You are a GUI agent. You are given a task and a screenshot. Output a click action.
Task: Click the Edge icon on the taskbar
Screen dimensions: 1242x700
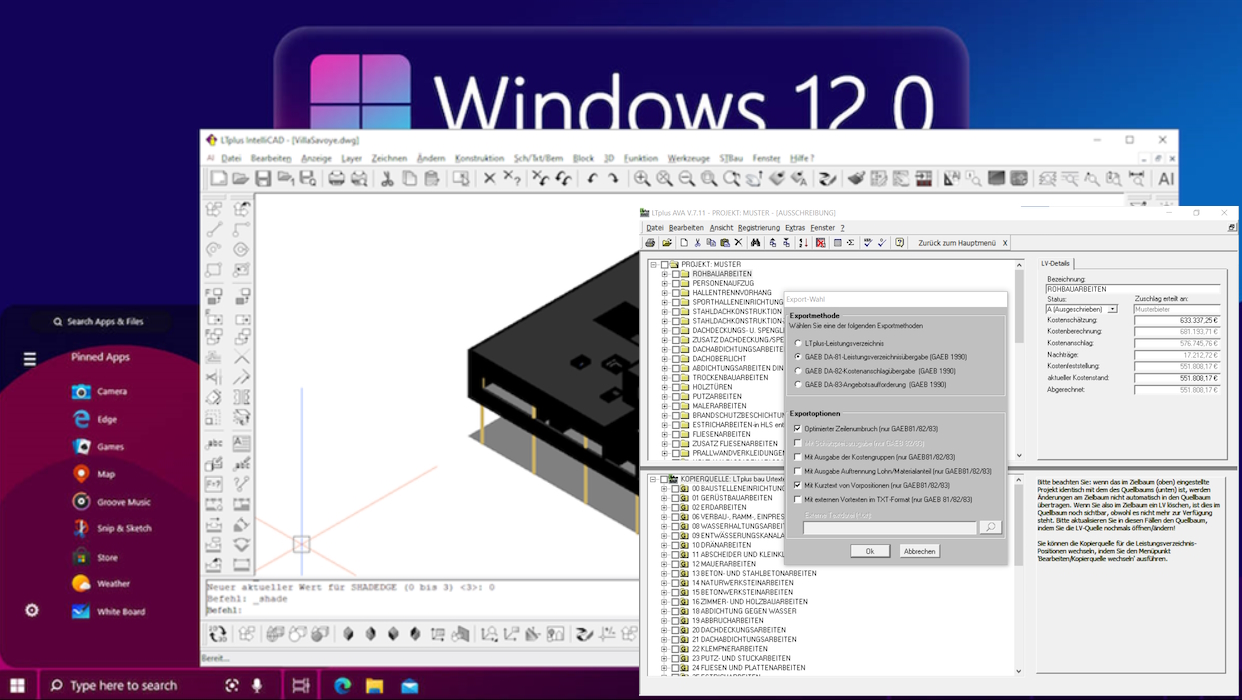(342, 685)
